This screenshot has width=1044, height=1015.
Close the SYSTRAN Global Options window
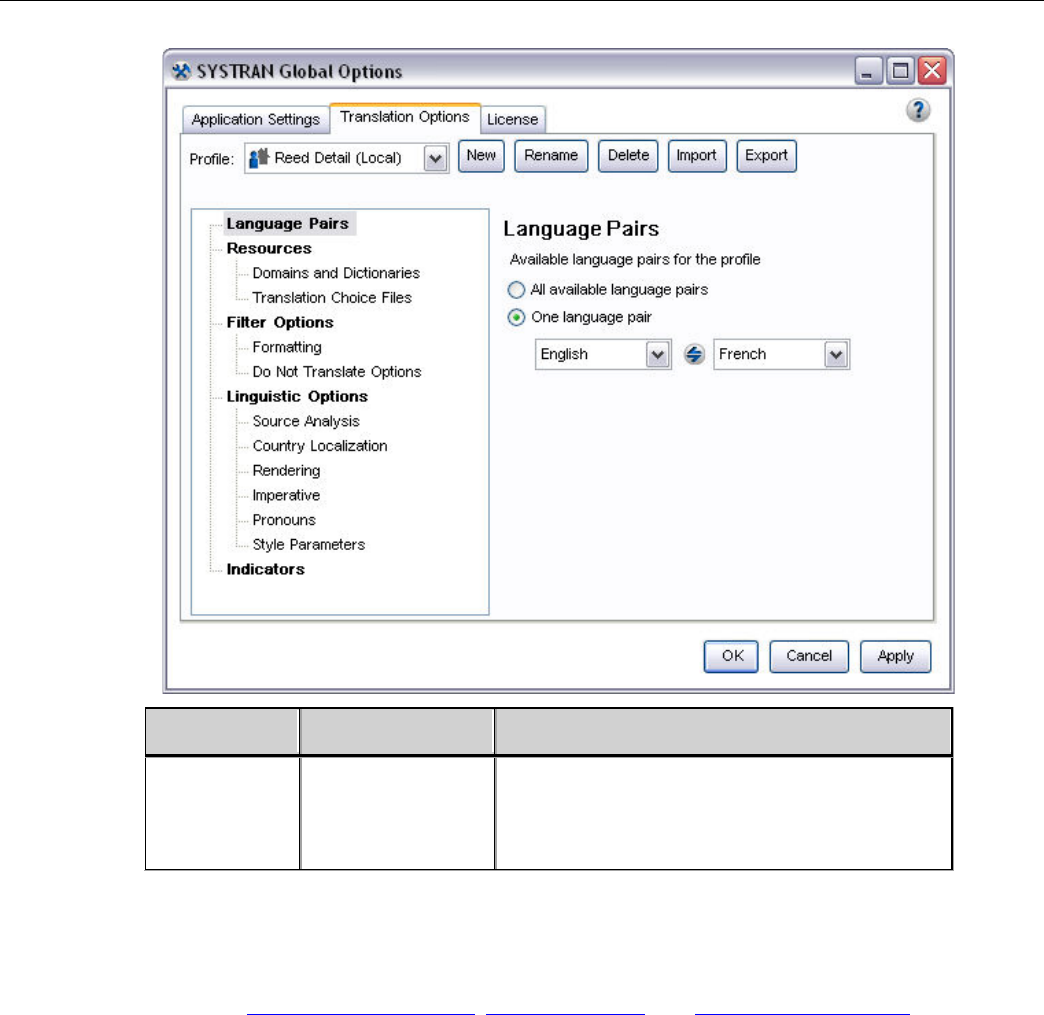tap(932, 71)
